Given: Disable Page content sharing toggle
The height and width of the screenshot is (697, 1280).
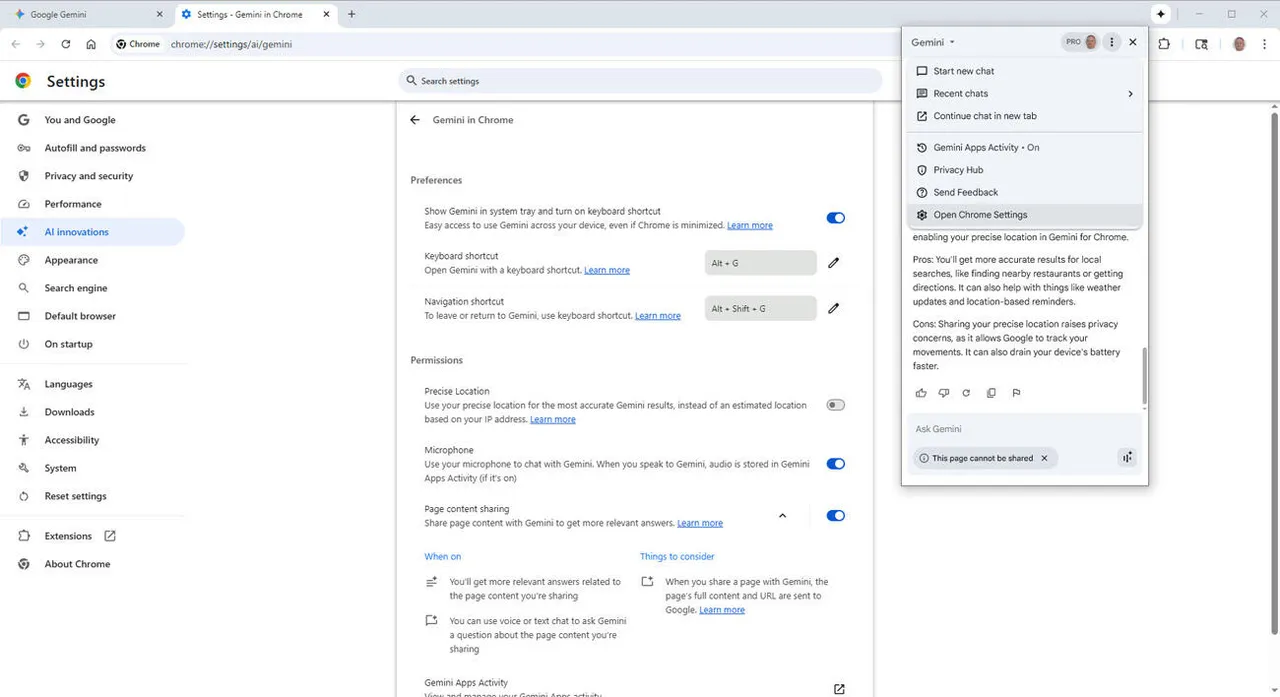Looking at the screenshot, I should (x=835, y=516).
